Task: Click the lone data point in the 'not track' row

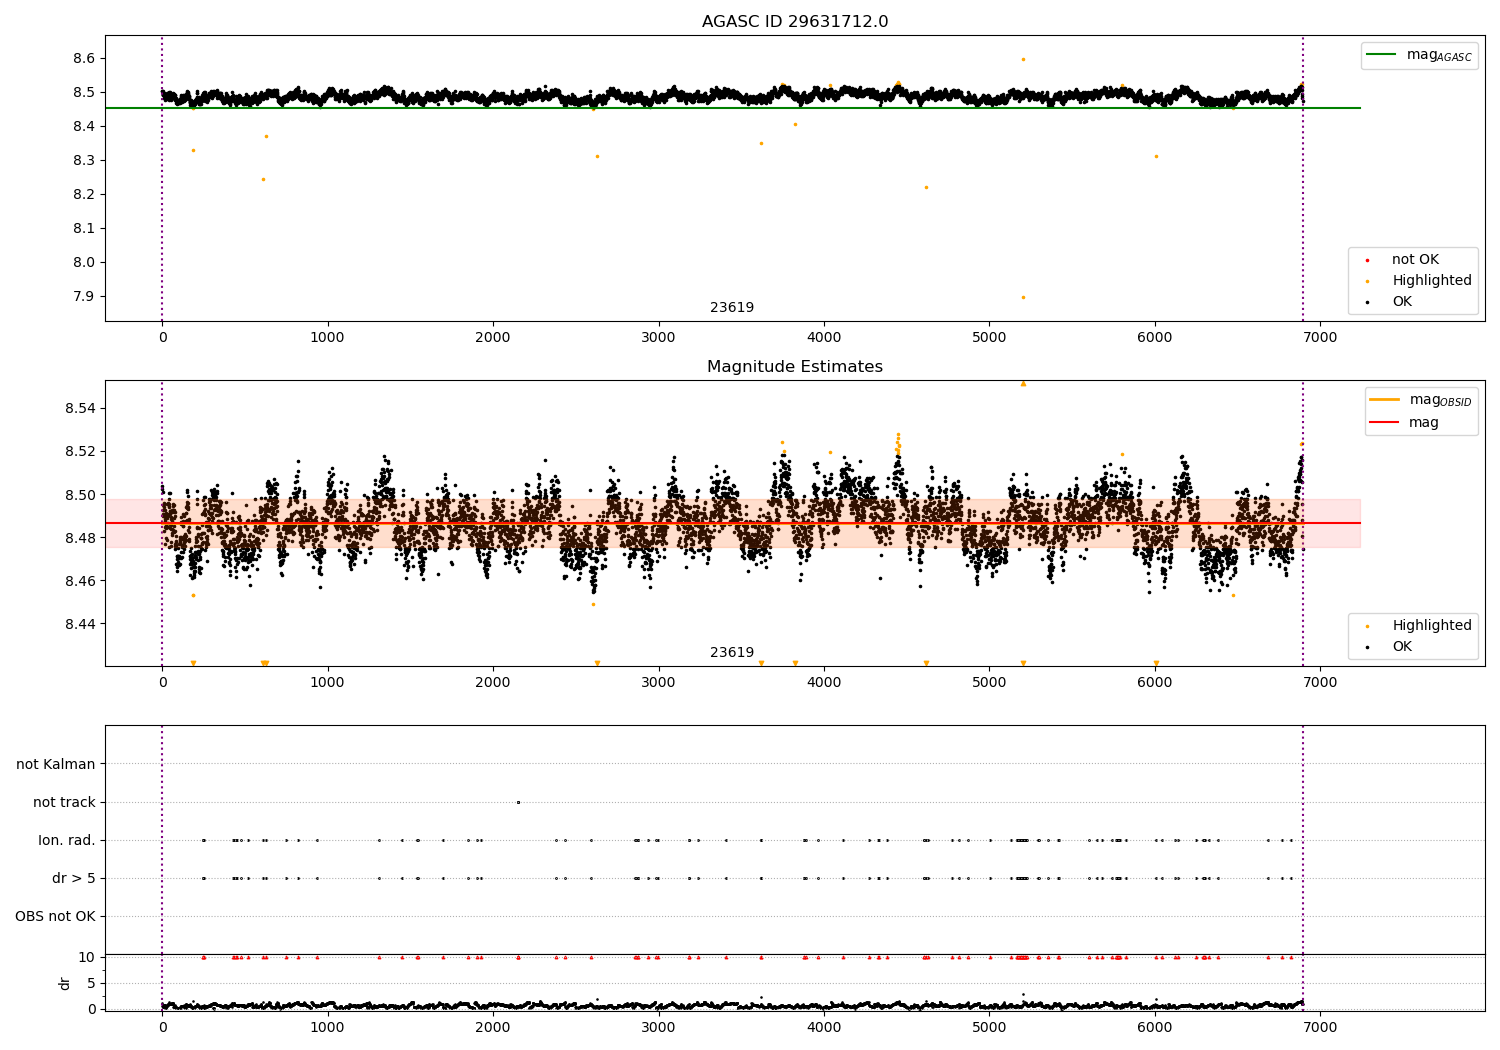Action: (518, 802)
